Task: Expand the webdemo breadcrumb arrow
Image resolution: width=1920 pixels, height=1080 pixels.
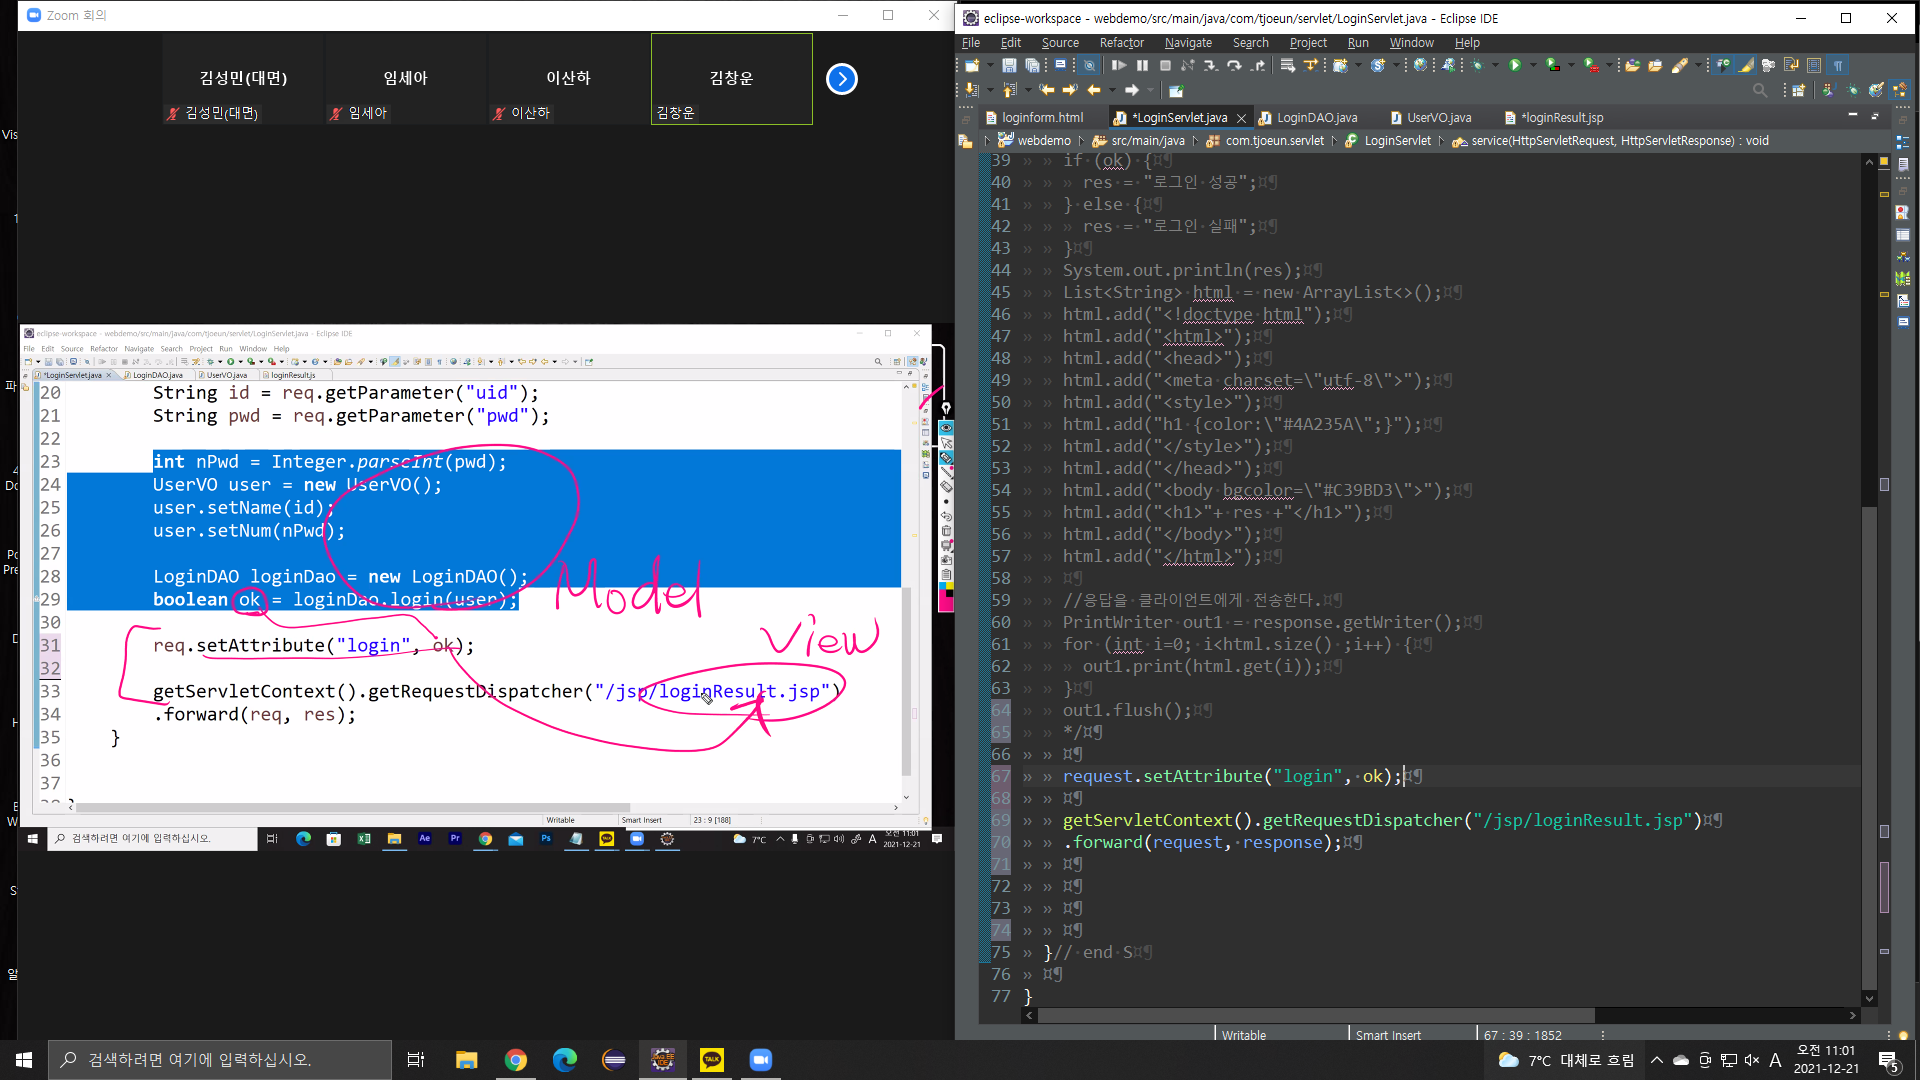Action: pyautogui.click(x=1081, y=141)
